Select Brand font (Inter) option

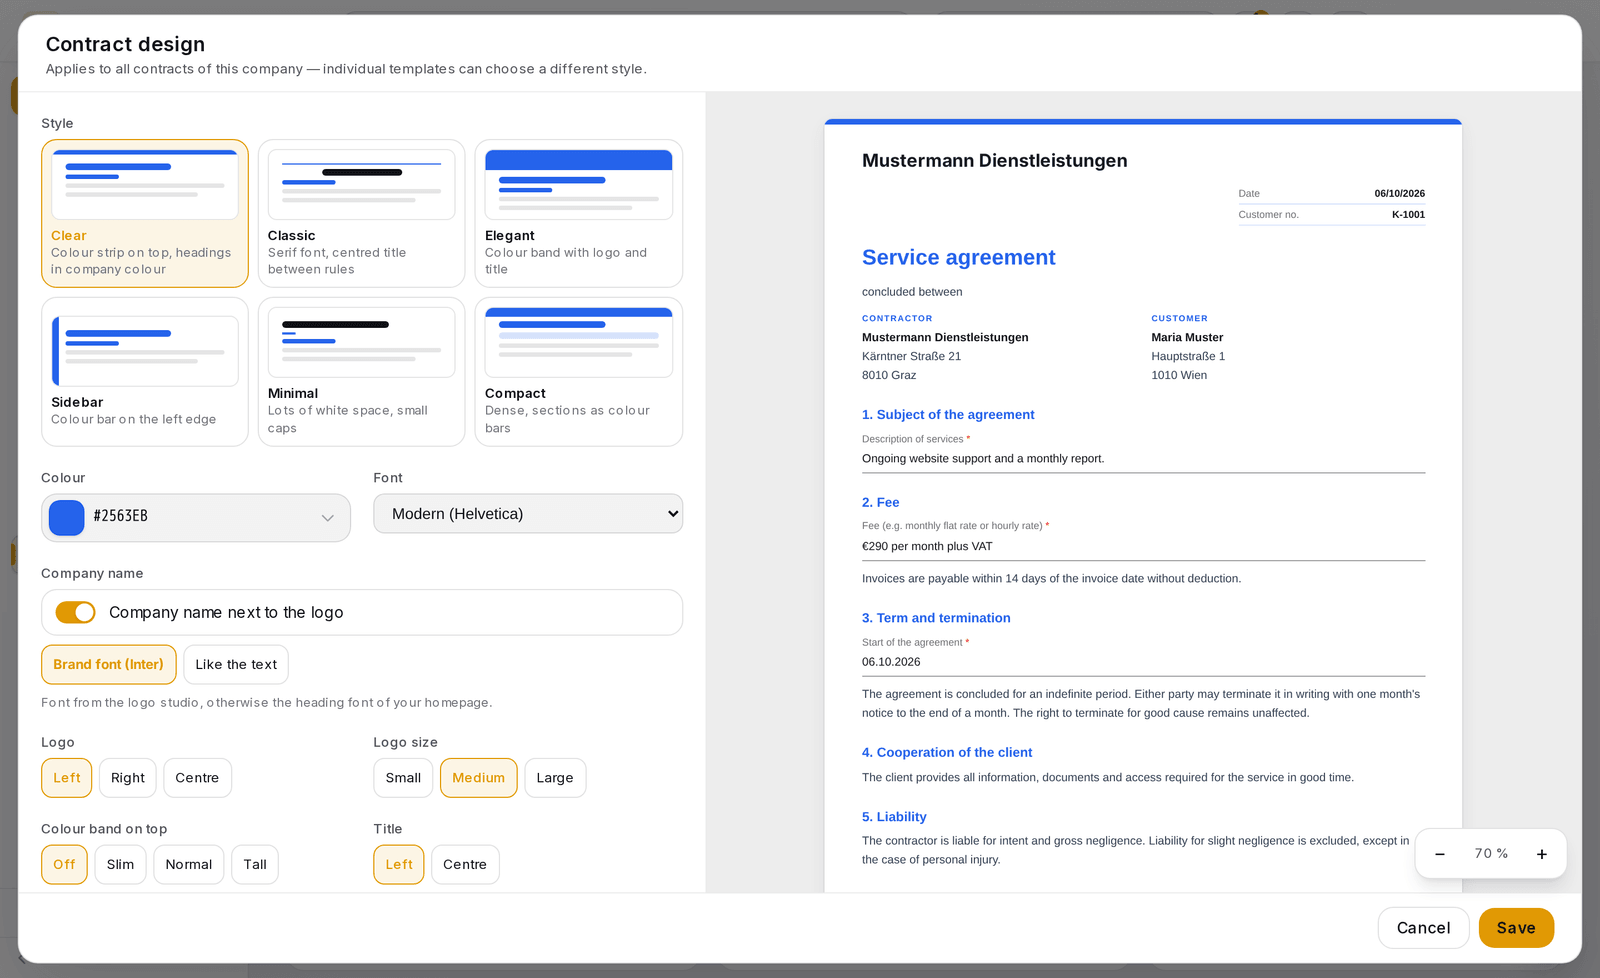[x=109, y=665]
